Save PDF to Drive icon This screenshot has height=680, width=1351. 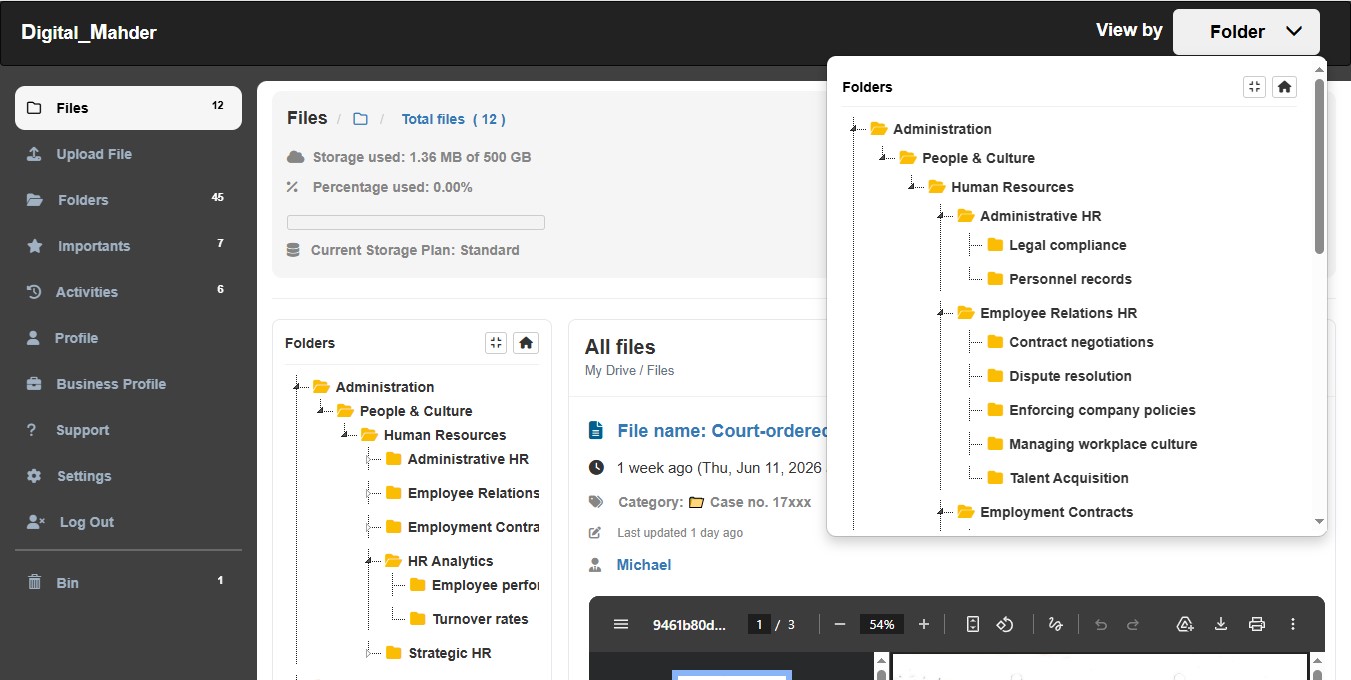click(1185, 624)
